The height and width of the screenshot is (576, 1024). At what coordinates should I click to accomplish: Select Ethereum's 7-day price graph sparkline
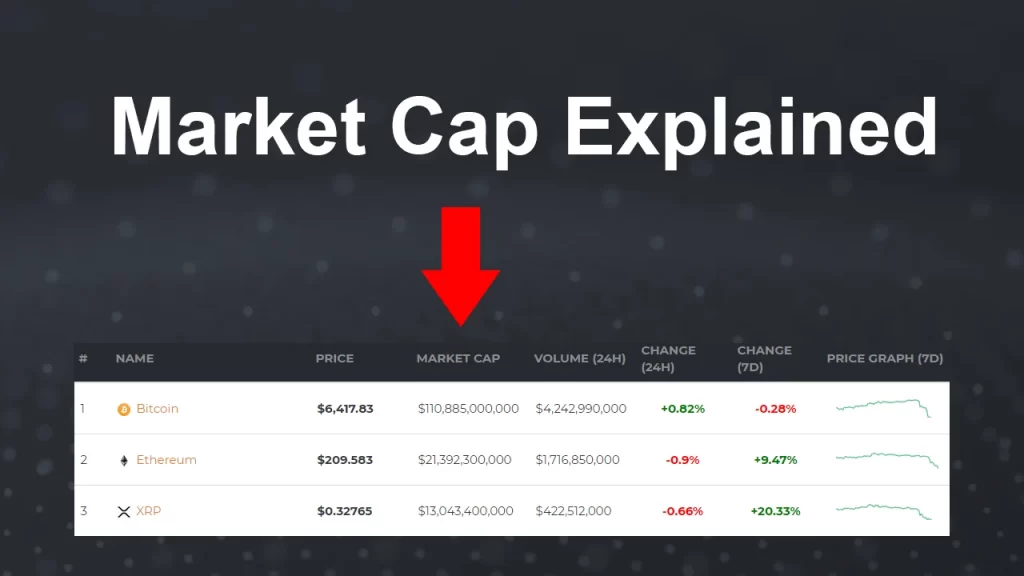click(884, 460)
